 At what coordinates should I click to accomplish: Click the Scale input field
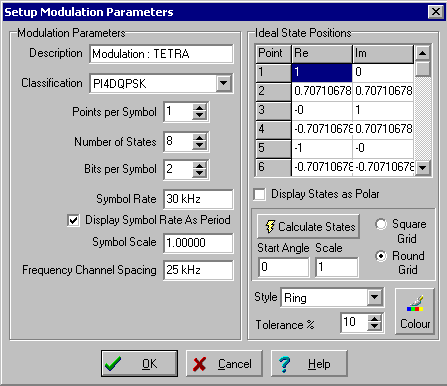tap(337, 267)
